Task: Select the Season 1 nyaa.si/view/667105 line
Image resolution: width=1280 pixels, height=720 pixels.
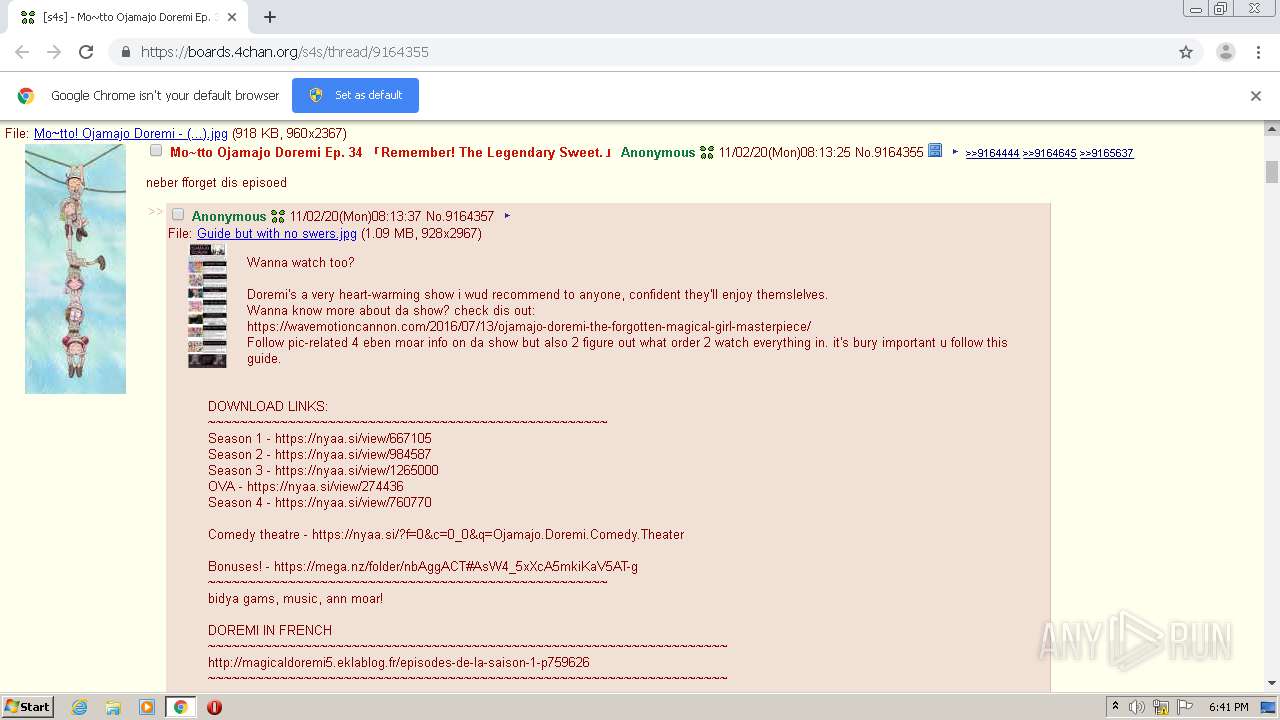Action: pos(320,438)
